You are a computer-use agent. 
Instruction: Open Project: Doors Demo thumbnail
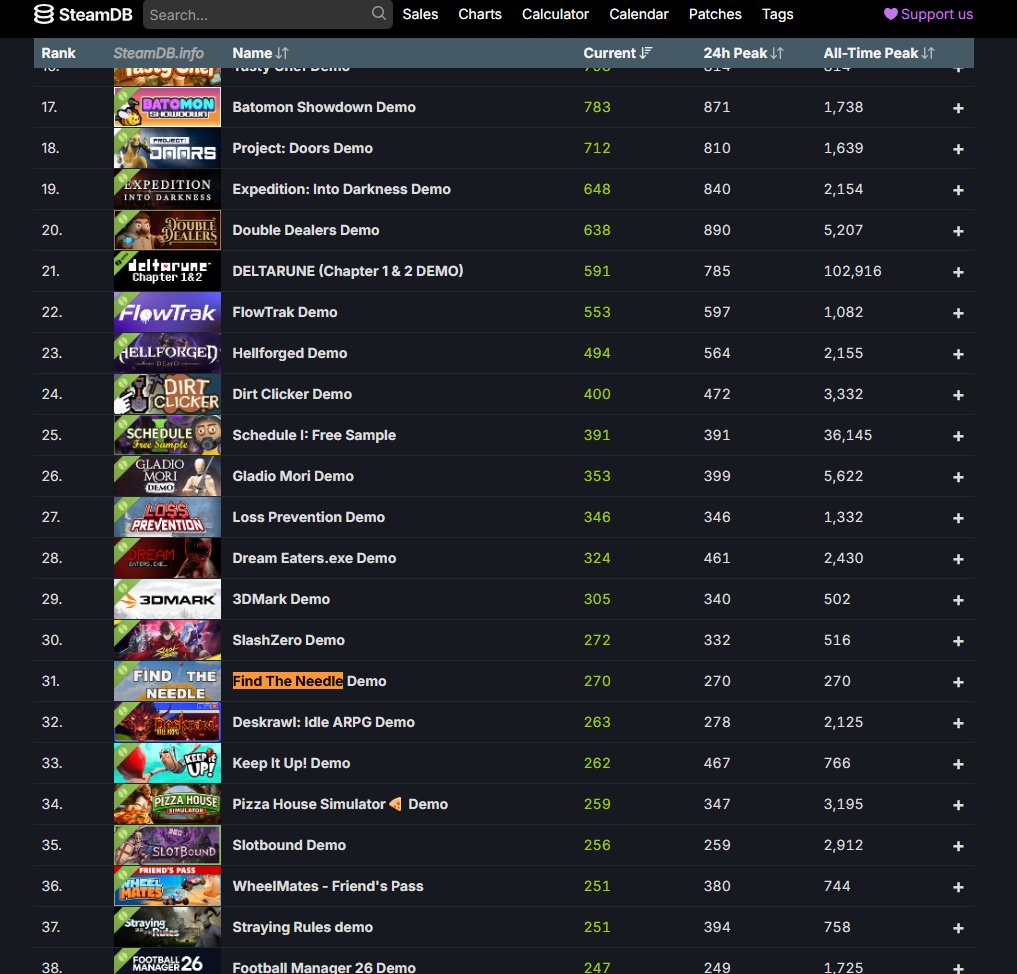pyautogui.click(x=167, y=148)
